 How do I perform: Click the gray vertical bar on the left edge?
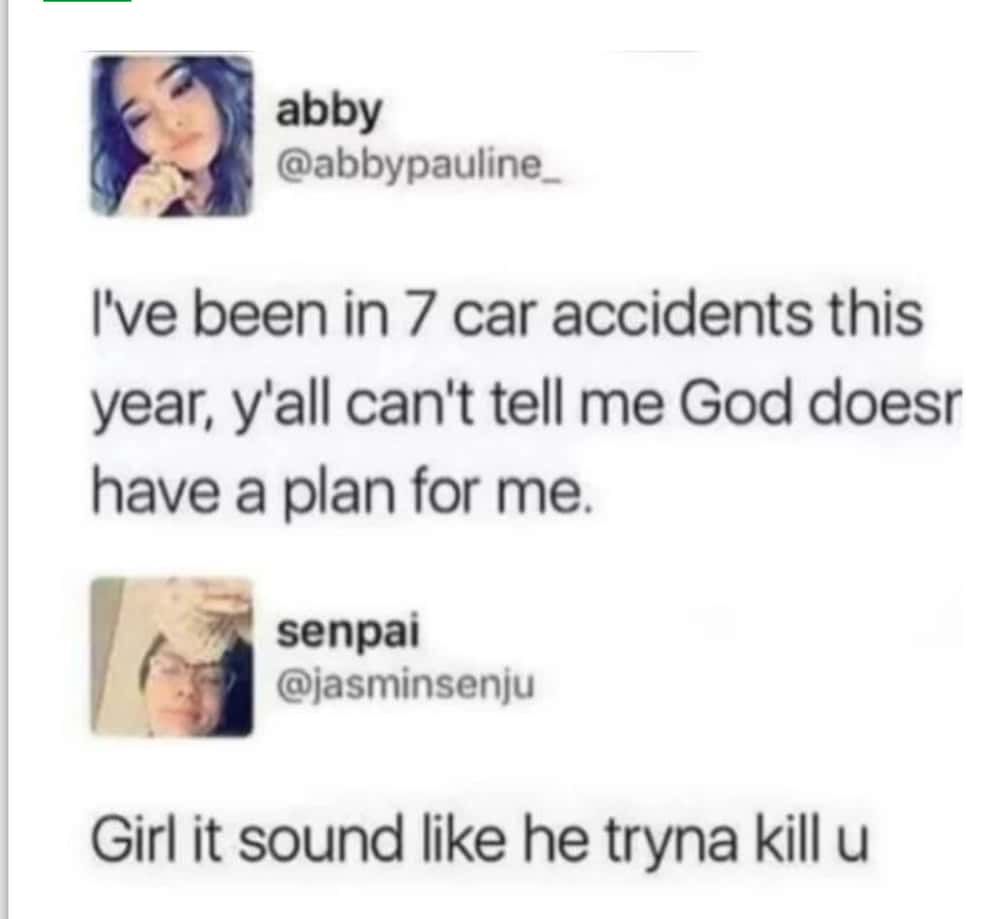tap(4, 459)
